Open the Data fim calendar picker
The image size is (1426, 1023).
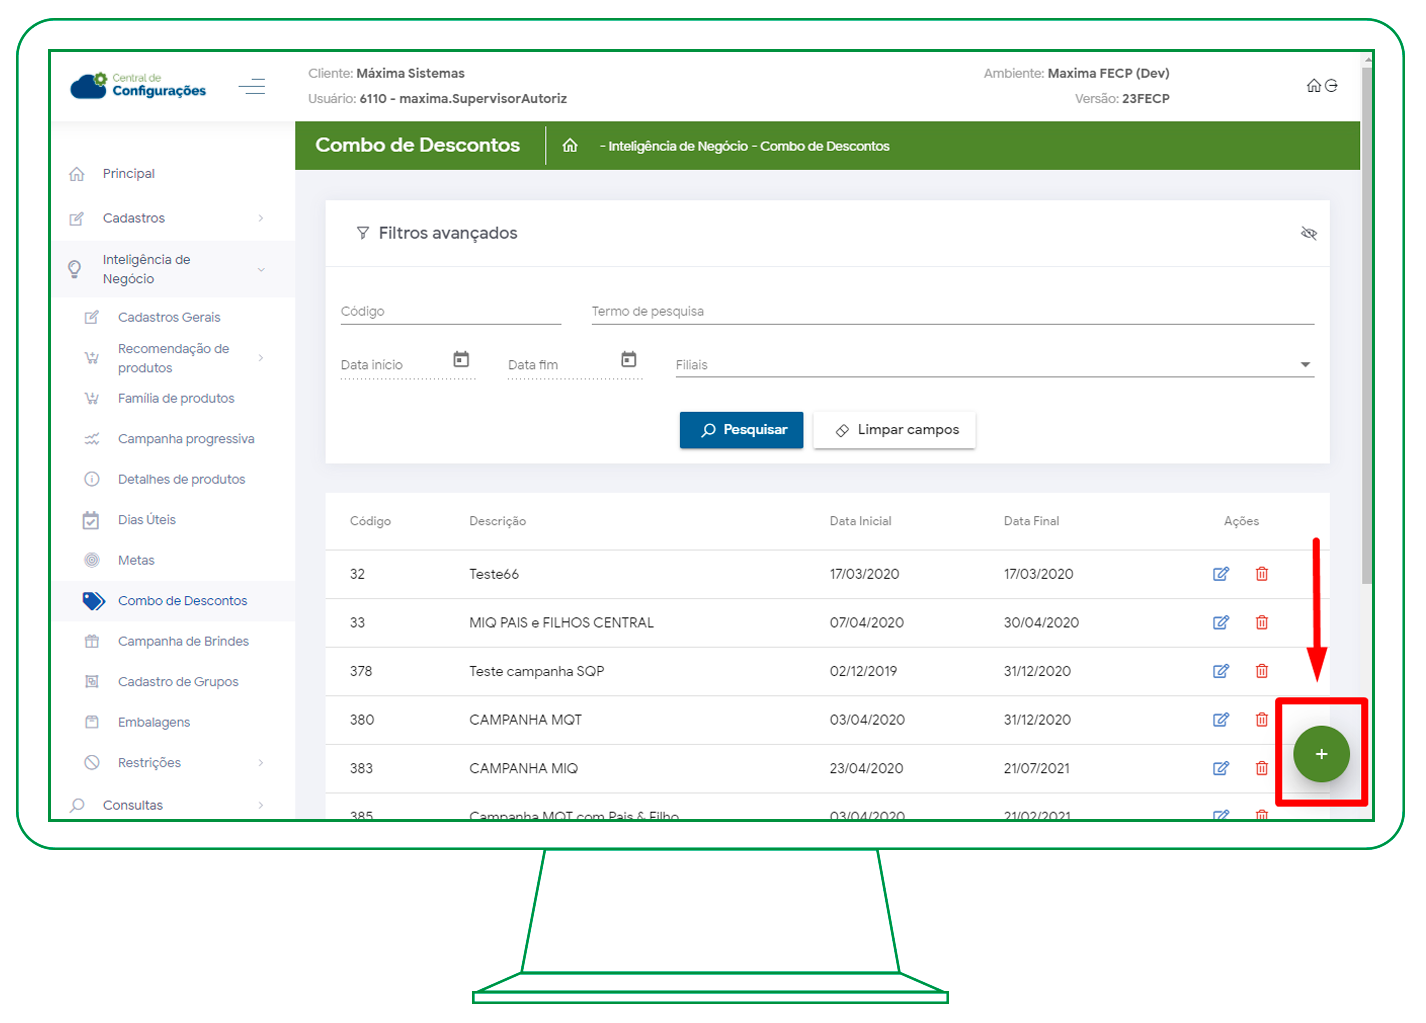point(628,359)
